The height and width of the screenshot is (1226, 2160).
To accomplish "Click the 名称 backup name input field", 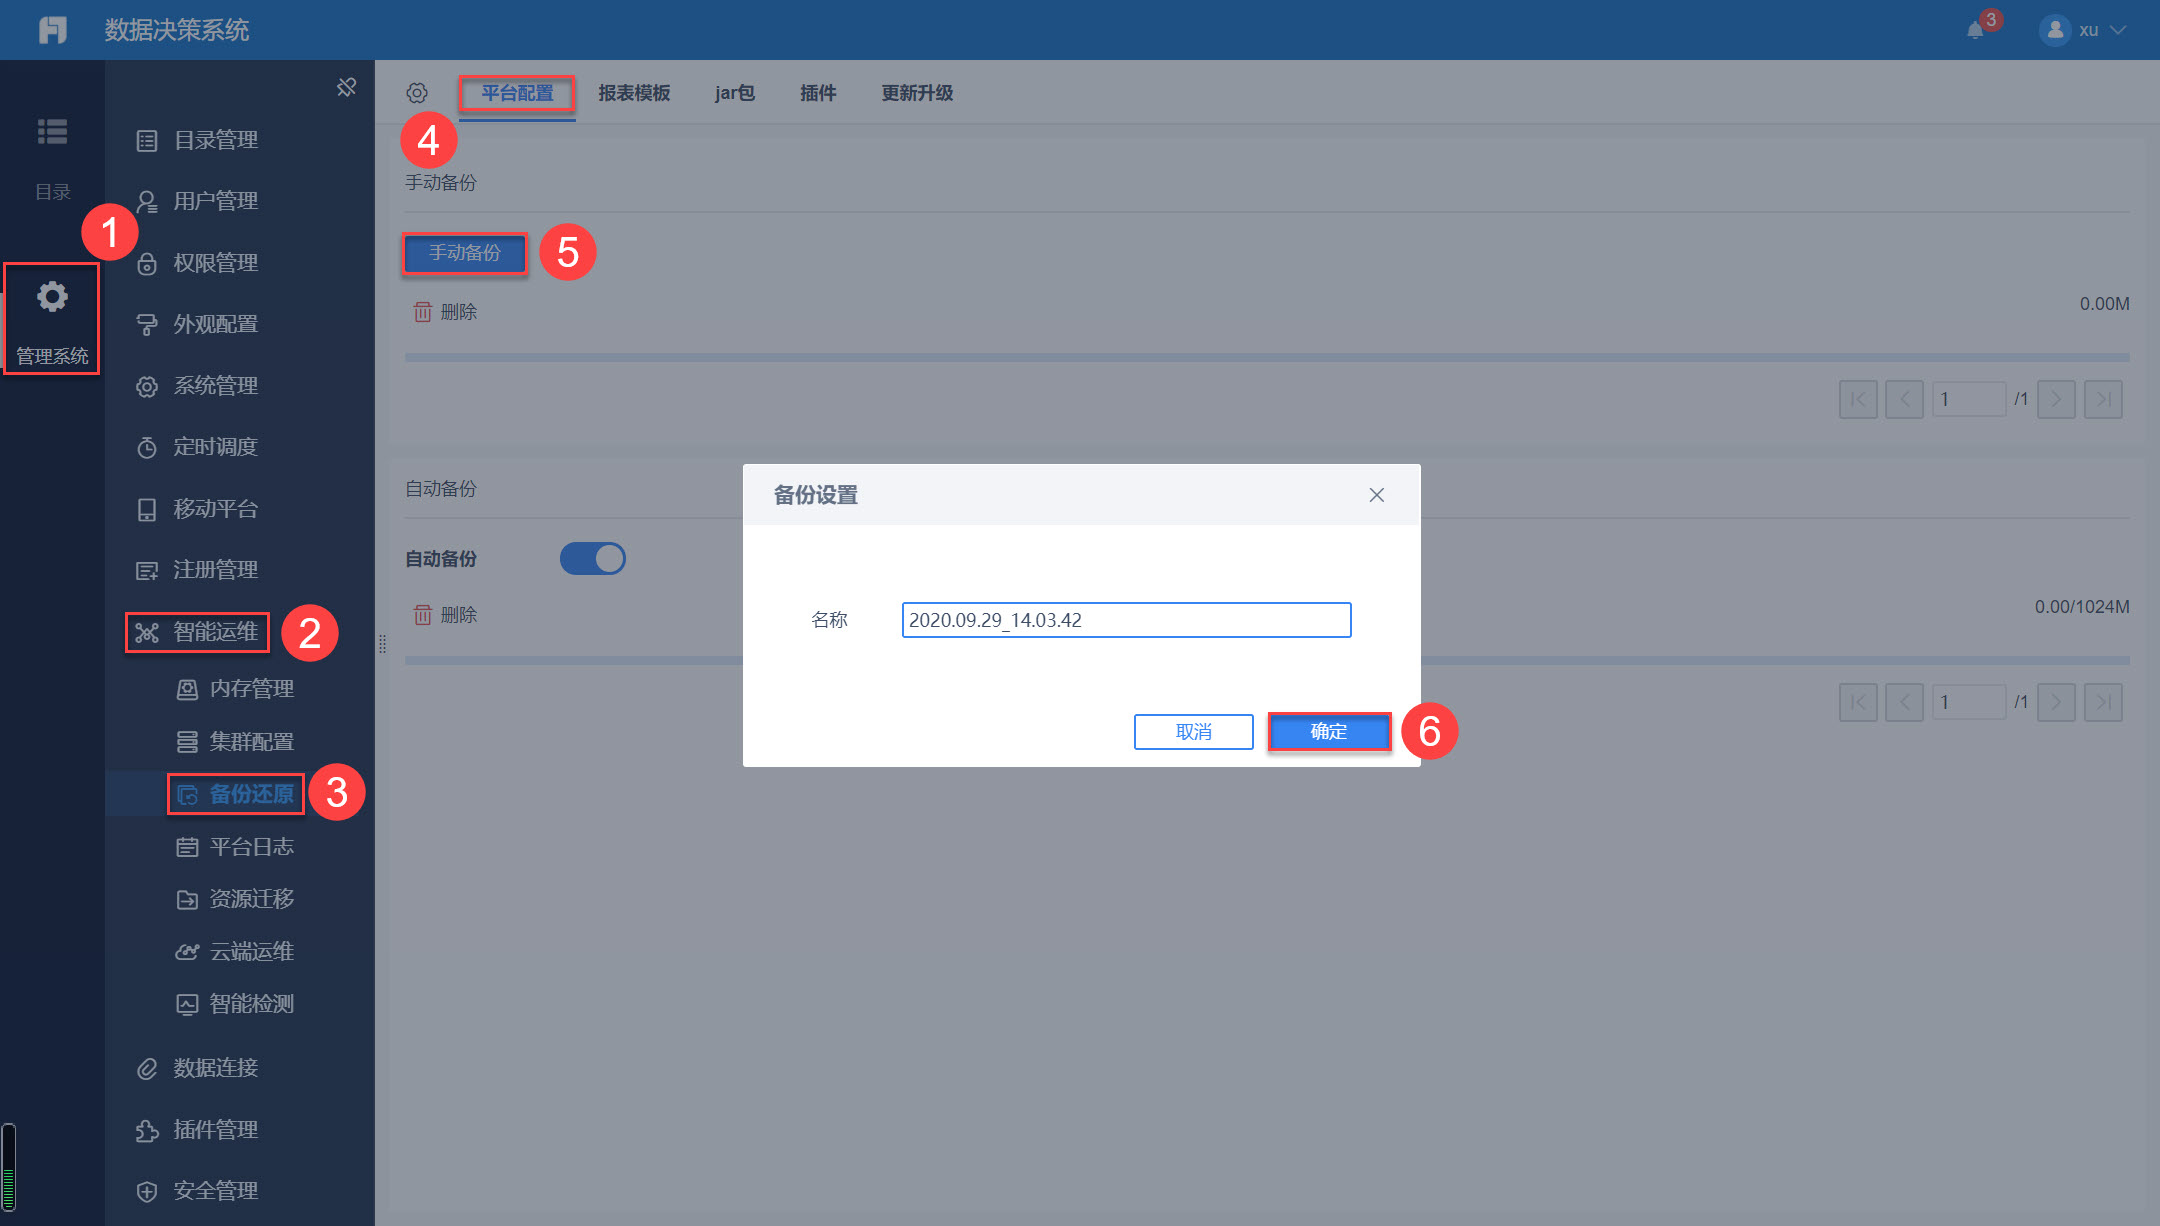I will (x=1126, y=620).
